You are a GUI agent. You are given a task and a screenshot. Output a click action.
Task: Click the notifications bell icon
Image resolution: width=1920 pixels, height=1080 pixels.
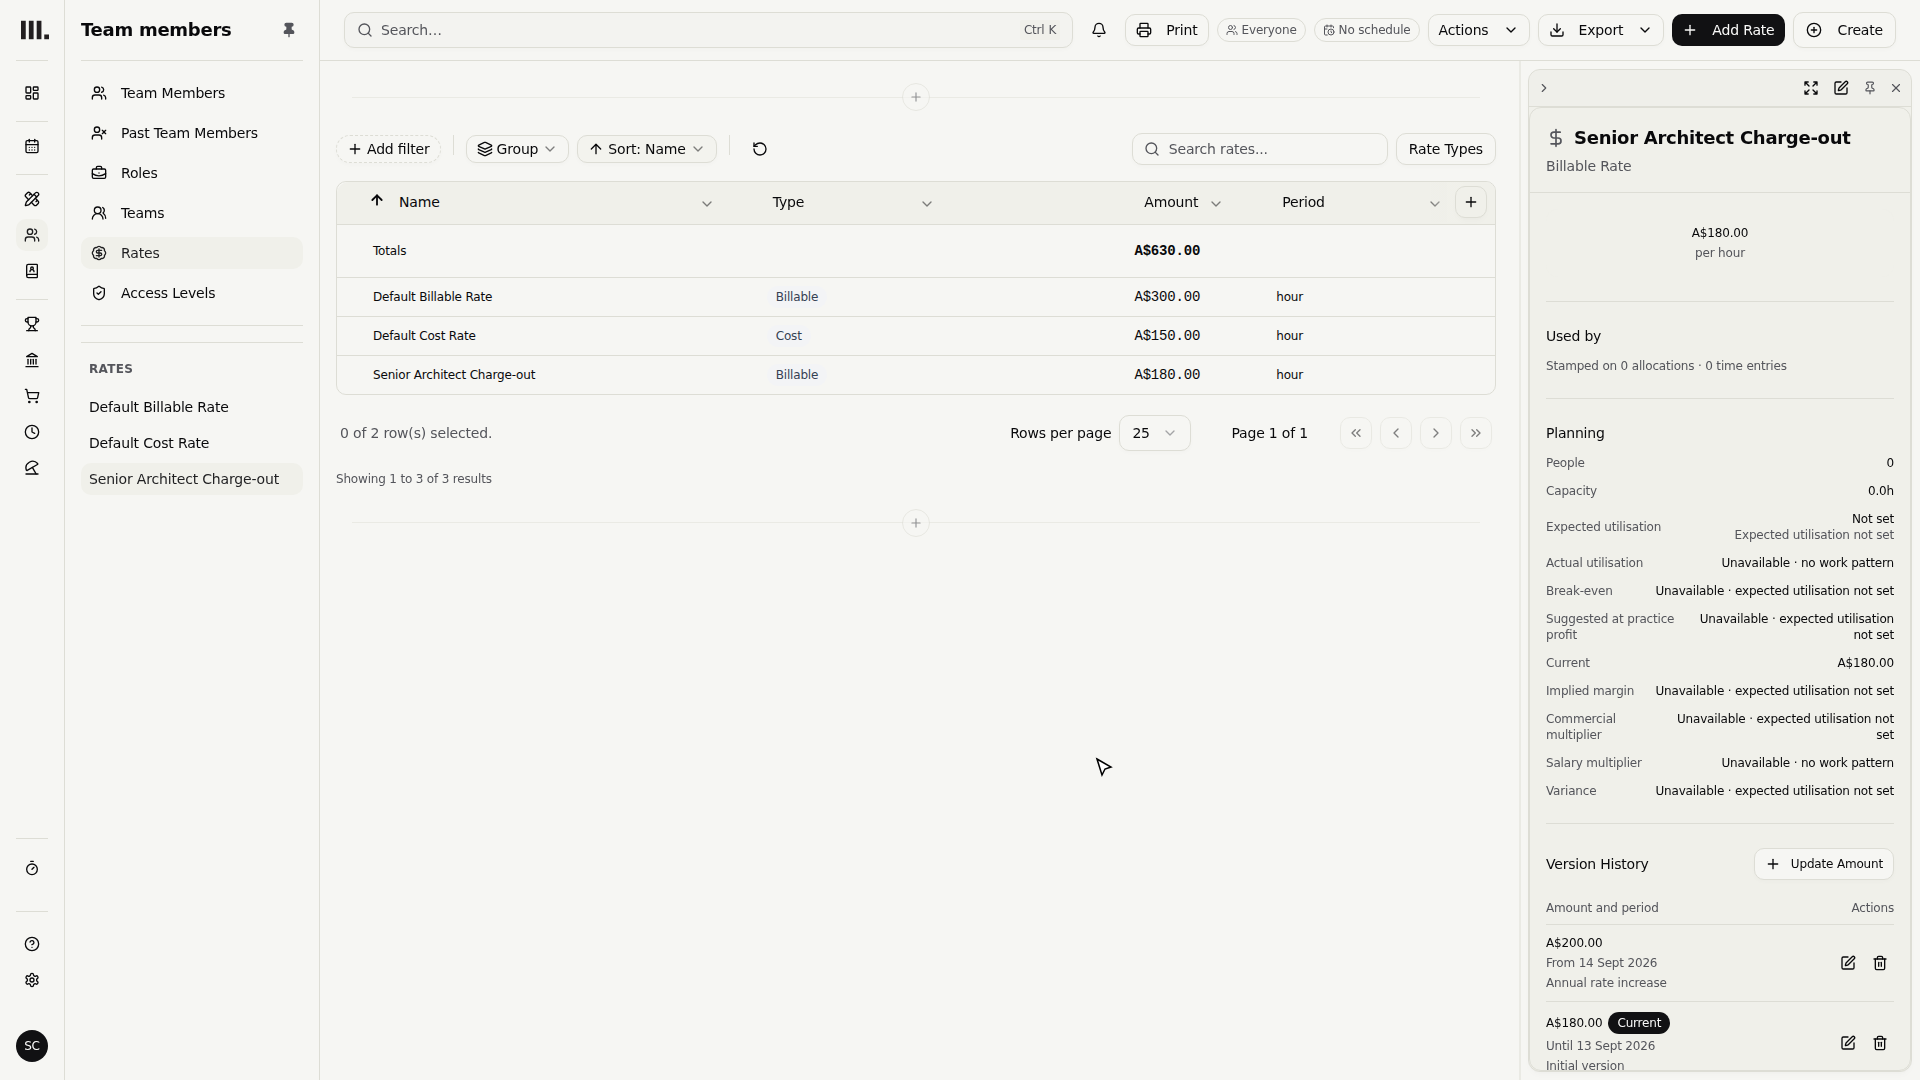[x=1099, y=30]
